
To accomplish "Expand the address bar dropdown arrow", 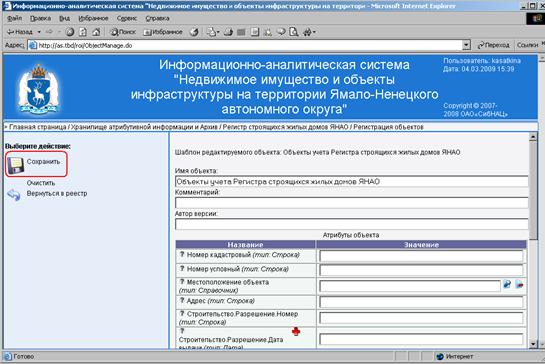I will (x=466, y=45).
